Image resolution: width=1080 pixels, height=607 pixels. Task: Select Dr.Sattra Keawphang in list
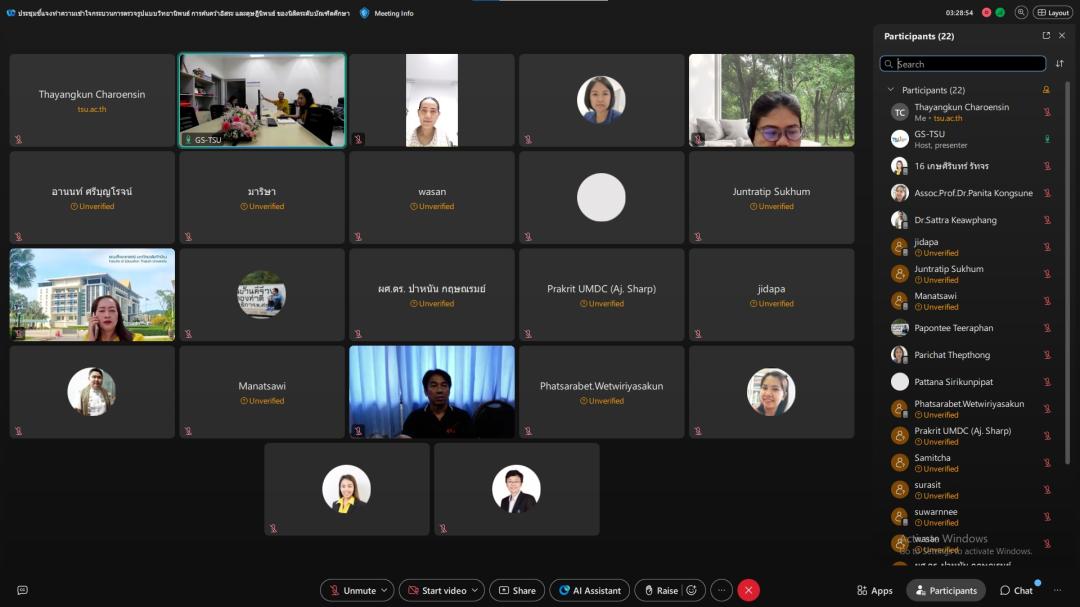pos(971,220)
